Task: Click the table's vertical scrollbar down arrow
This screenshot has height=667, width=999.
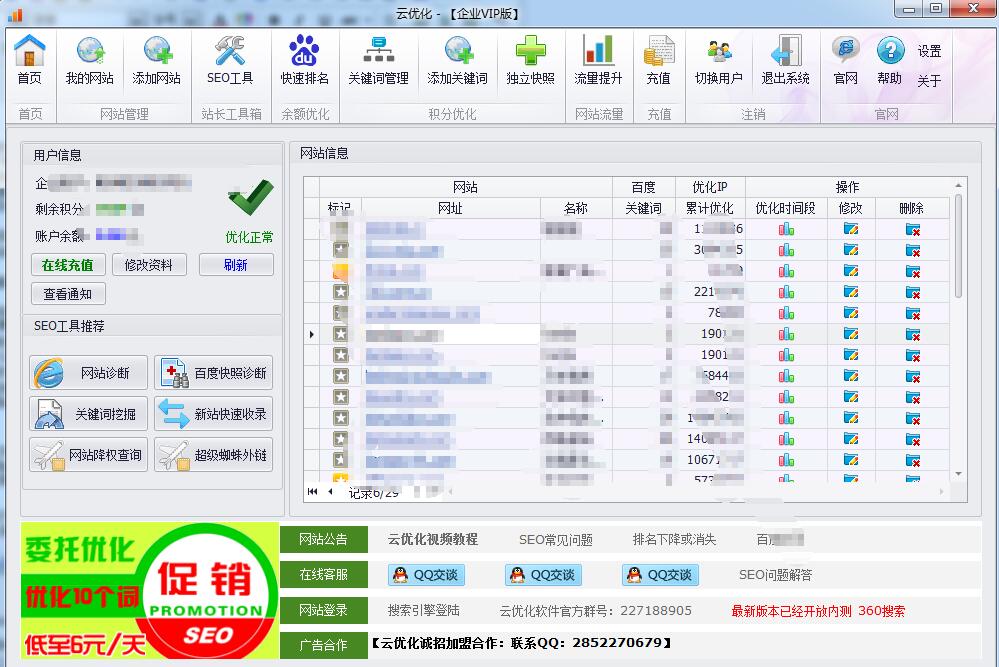Action: 958,474
